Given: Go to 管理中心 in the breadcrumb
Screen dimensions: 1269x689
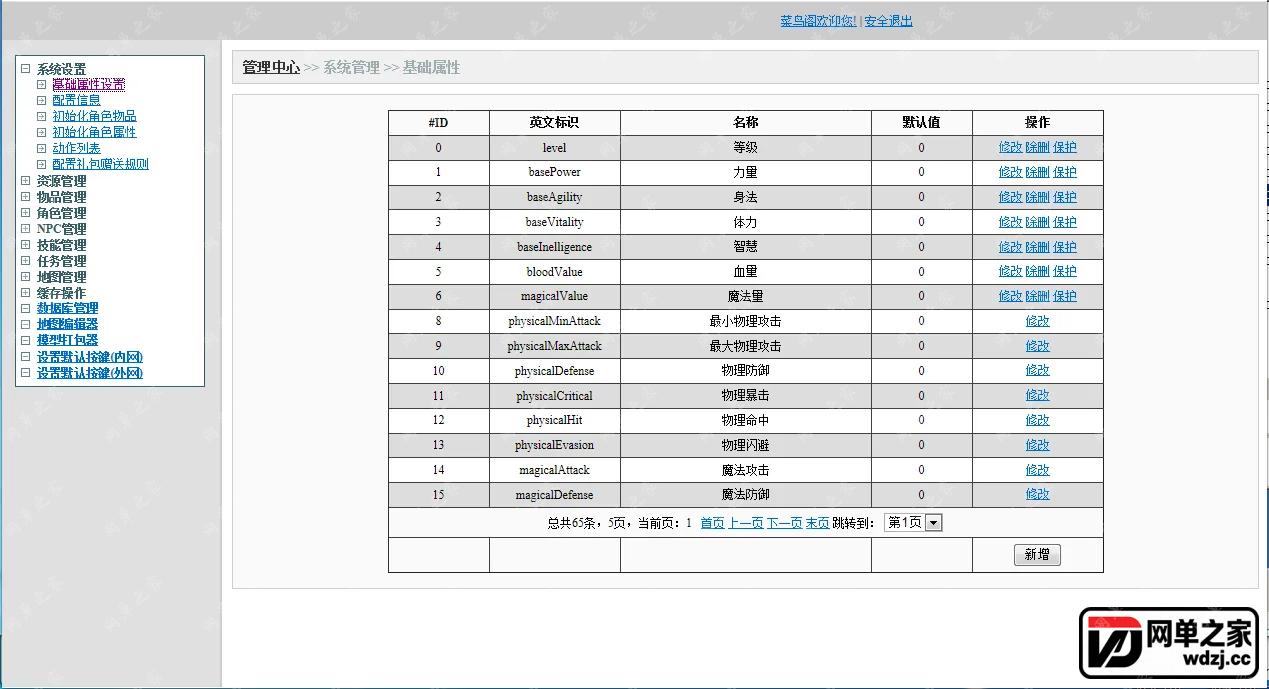Looking at the screenshot, I should click(271, 68).
